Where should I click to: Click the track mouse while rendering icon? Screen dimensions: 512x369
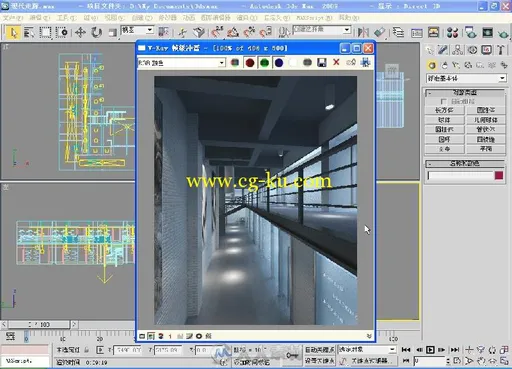click(365, 62)
